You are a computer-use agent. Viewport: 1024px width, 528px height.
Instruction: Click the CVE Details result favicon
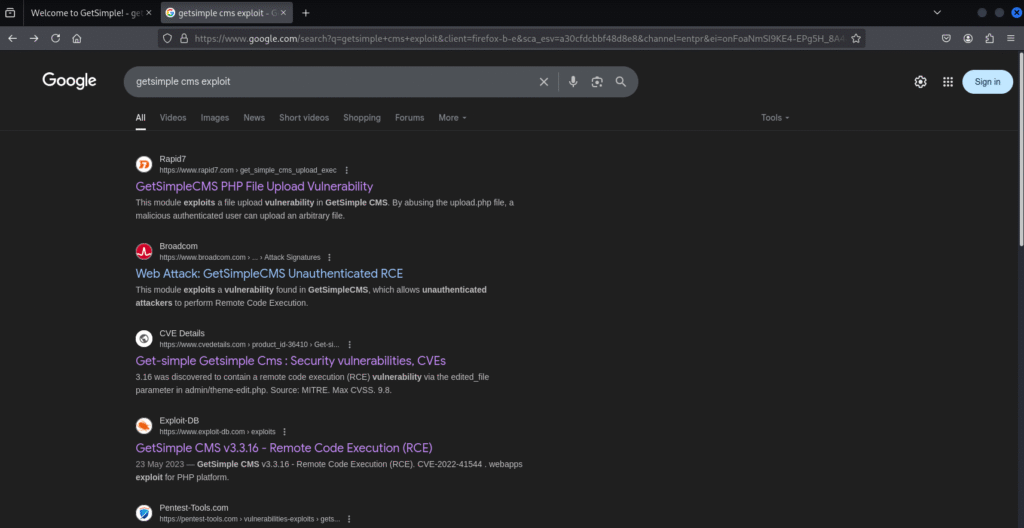coord(144,338)
